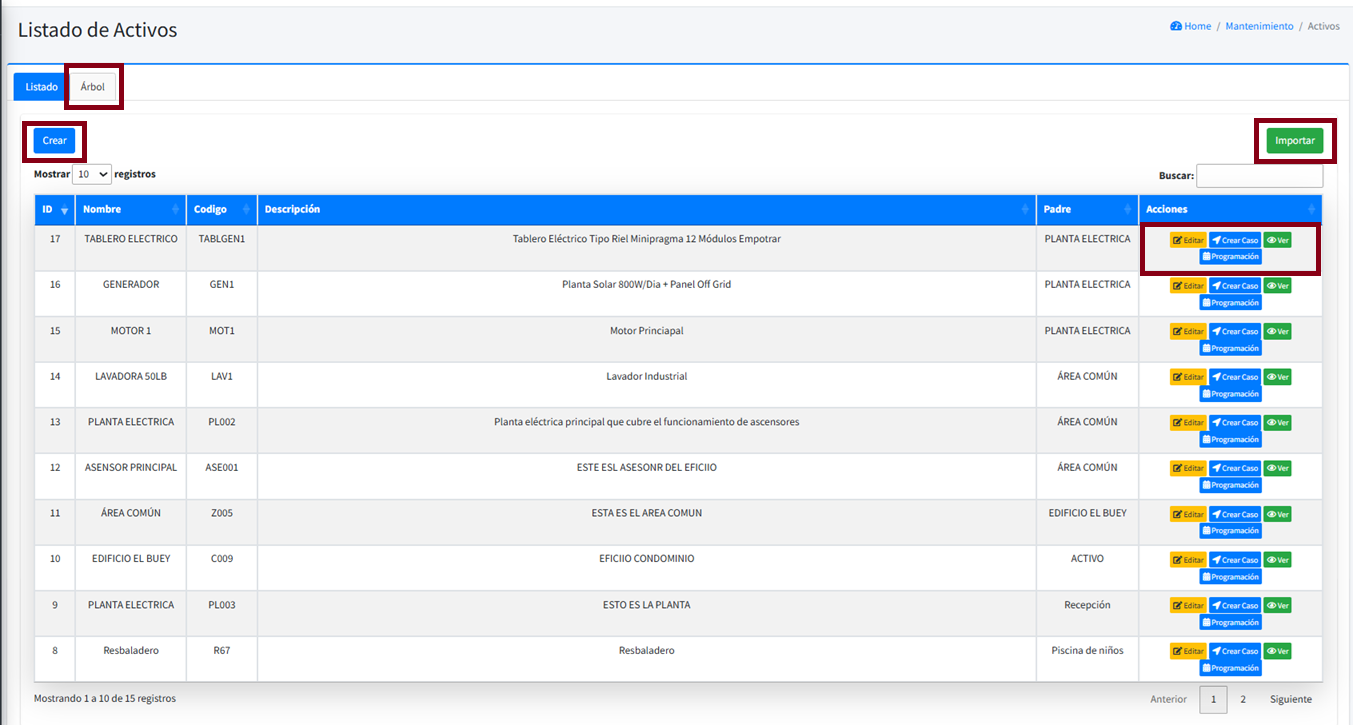
Task: Open the Mostrar registros count dropdown
Action: pyautogui.click(x=92, y=174)
